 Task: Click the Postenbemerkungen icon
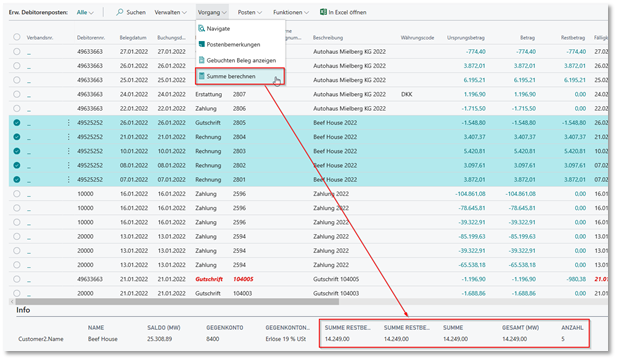point(201,44)
